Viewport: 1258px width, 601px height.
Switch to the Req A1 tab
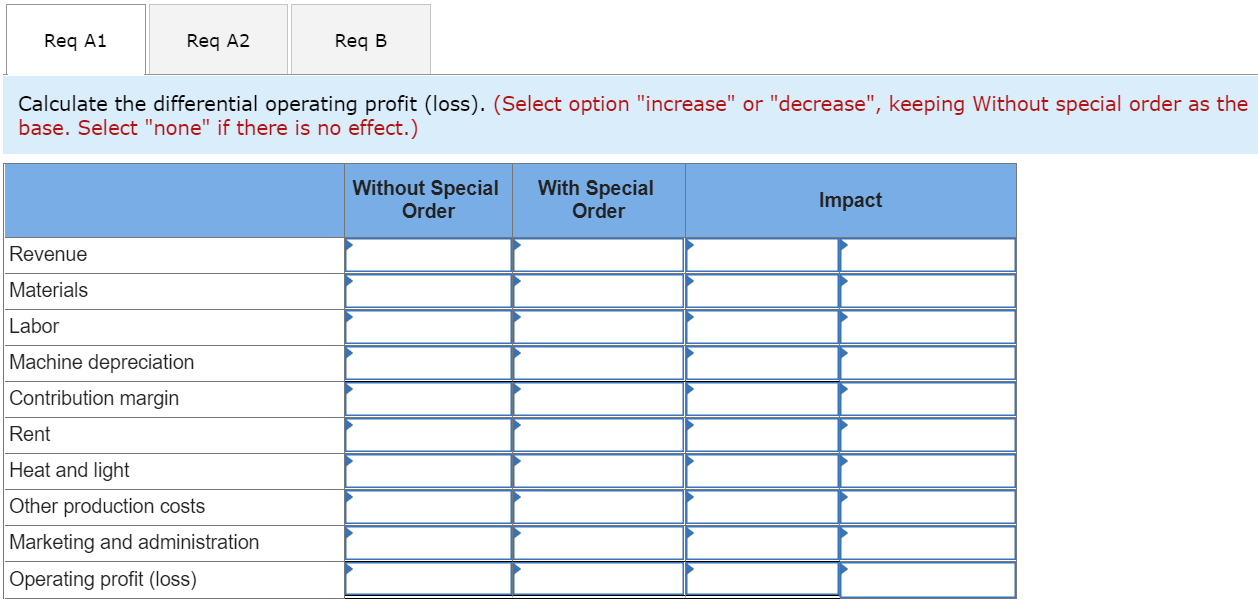(75, 40)
